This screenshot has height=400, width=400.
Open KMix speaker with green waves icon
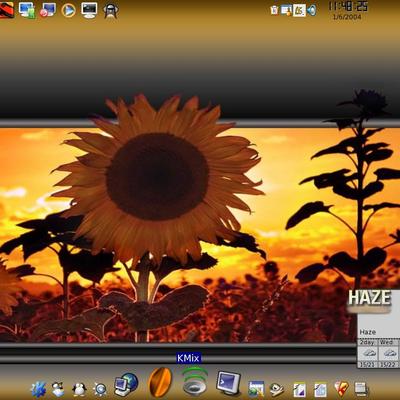tap(195, 381)
